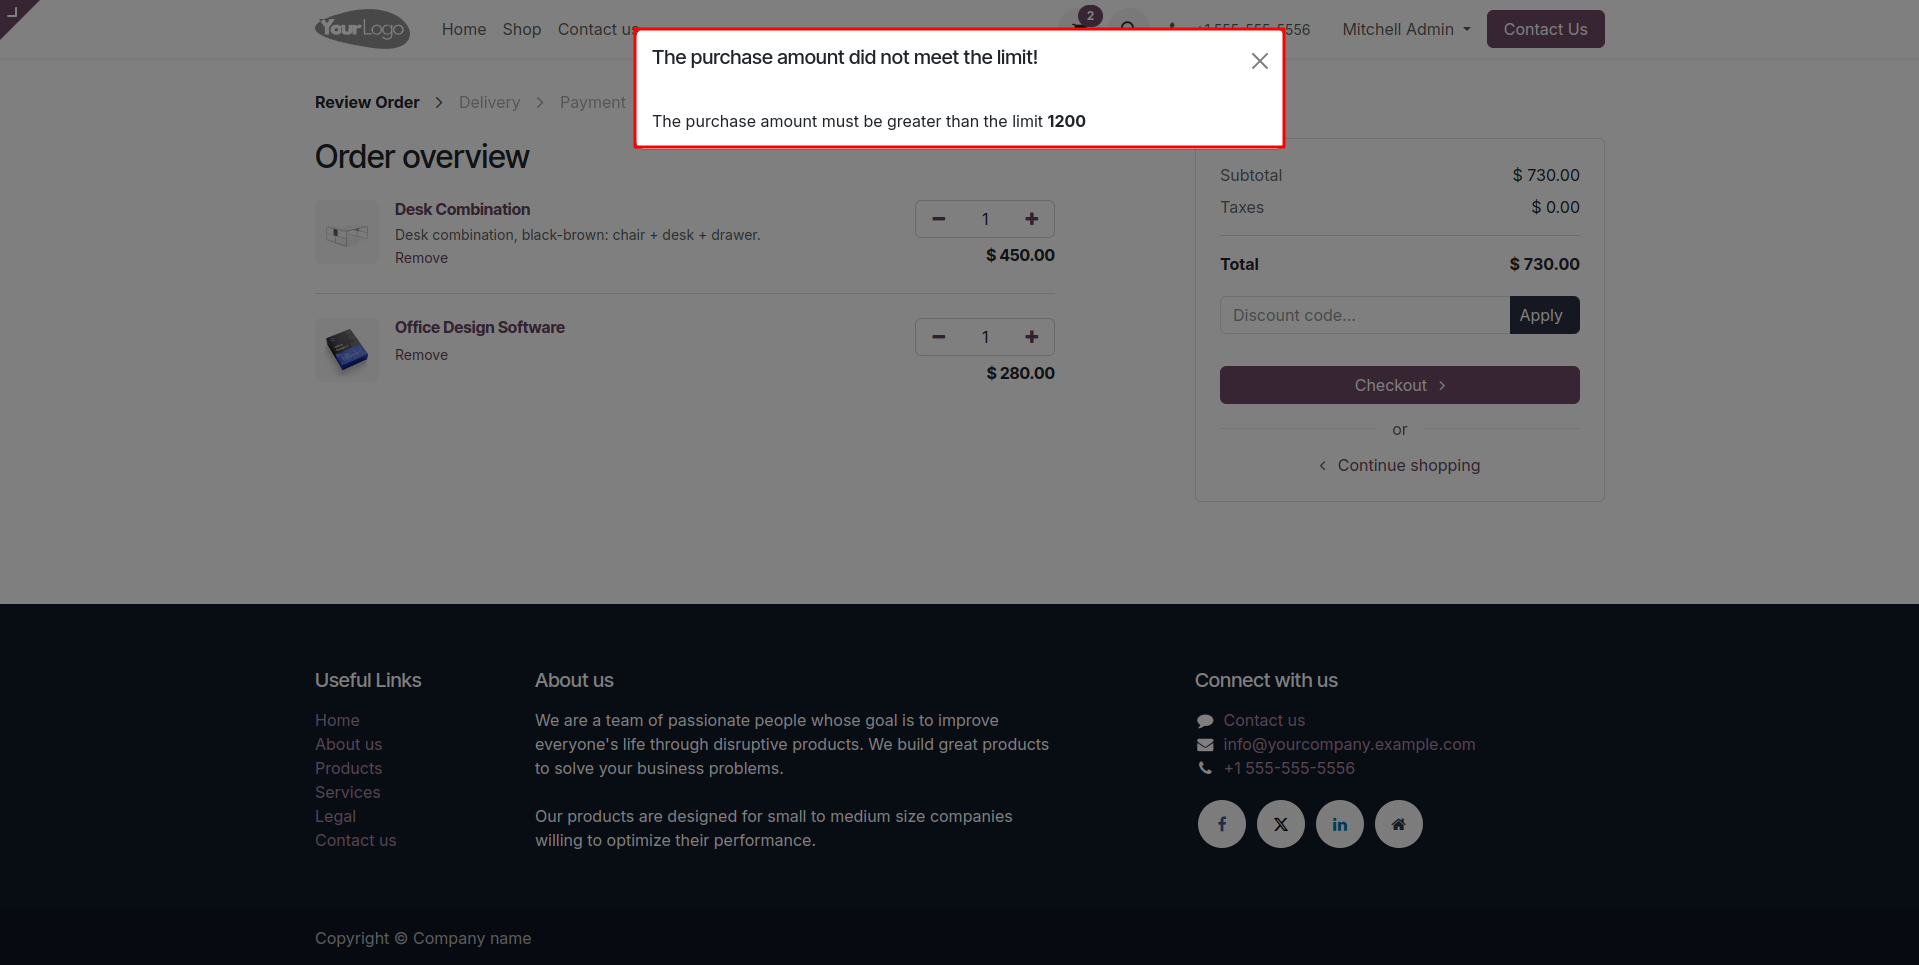Expand the Mitchell Admin user dropdown
Screen dimensions: 1919x965
1406,29
